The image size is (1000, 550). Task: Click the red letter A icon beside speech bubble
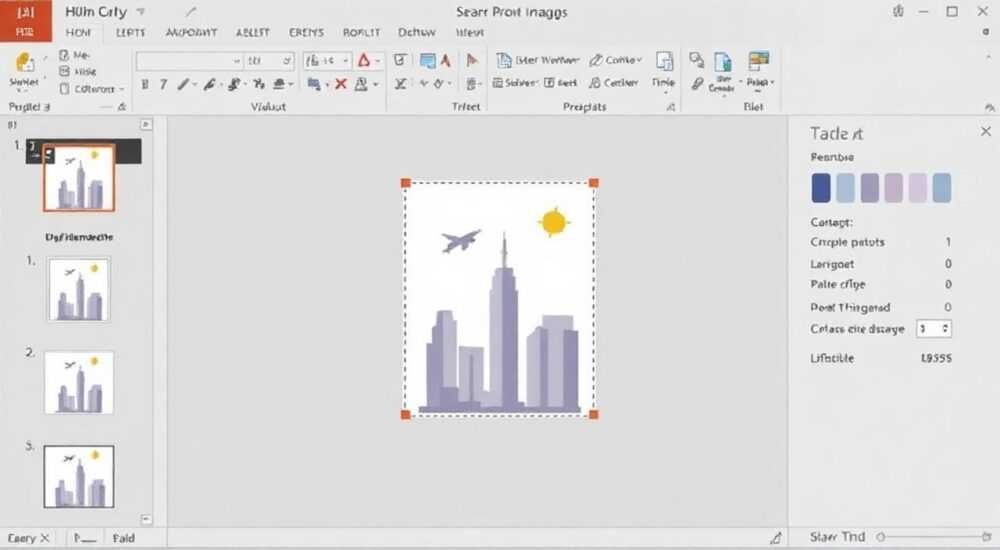[446, 61]
